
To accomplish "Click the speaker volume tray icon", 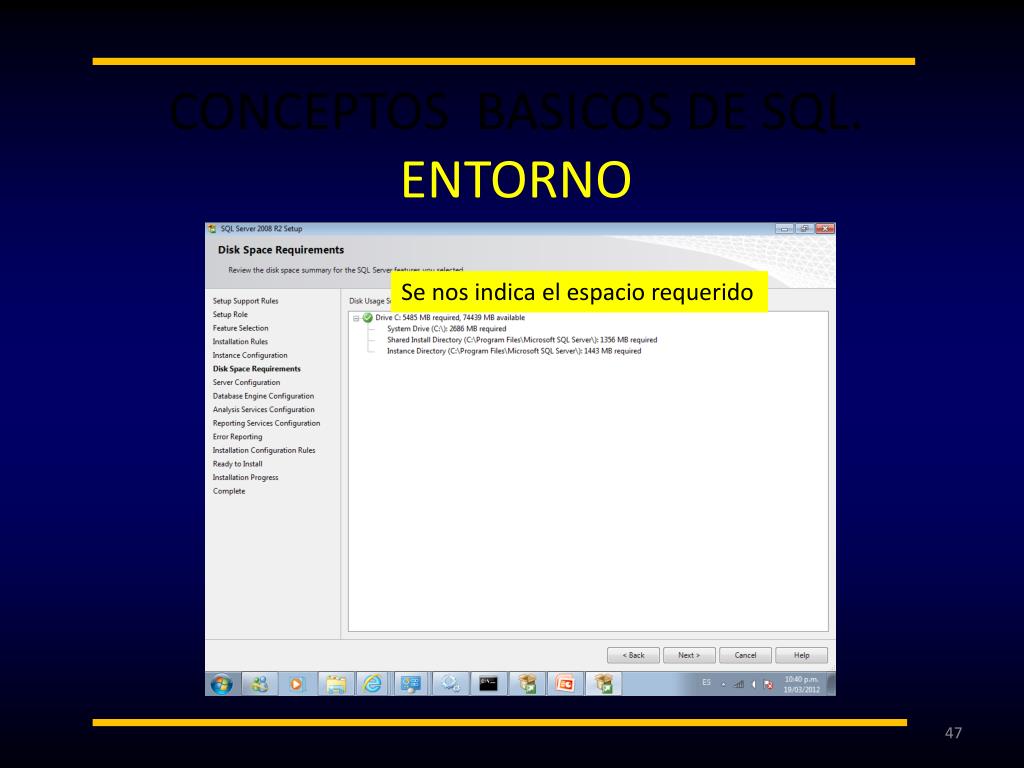I will 754,684.
